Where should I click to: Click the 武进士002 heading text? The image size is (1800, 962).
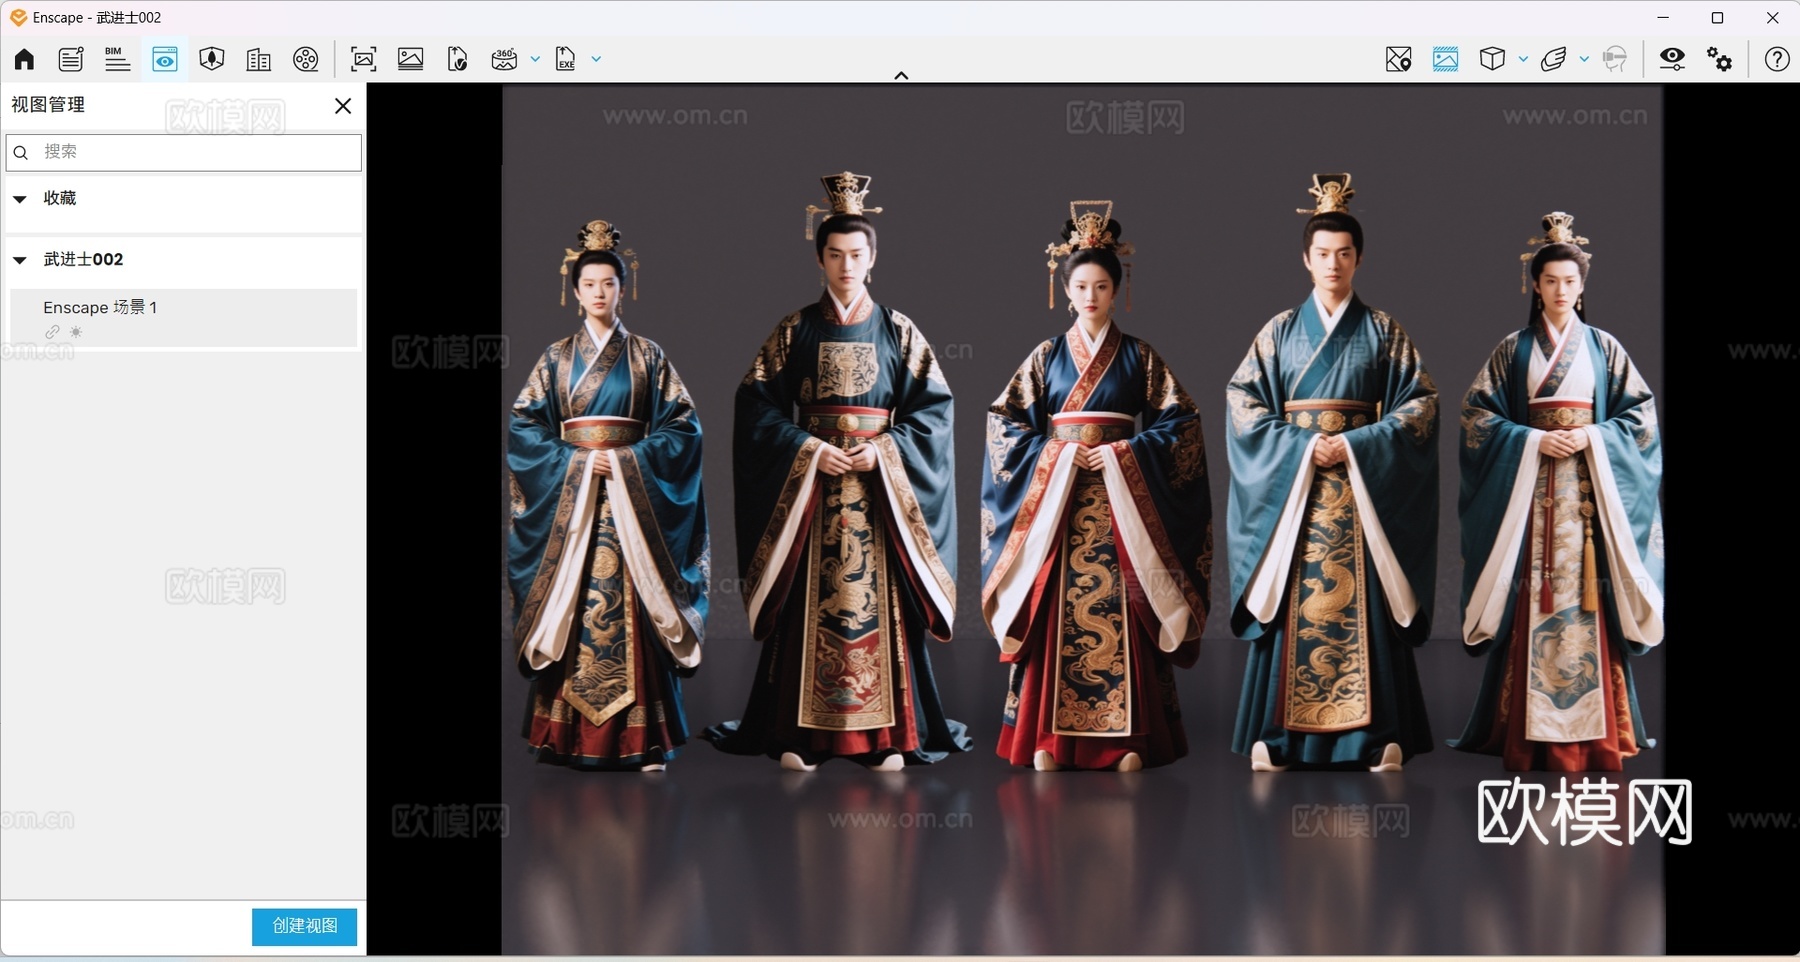point(83,259)
